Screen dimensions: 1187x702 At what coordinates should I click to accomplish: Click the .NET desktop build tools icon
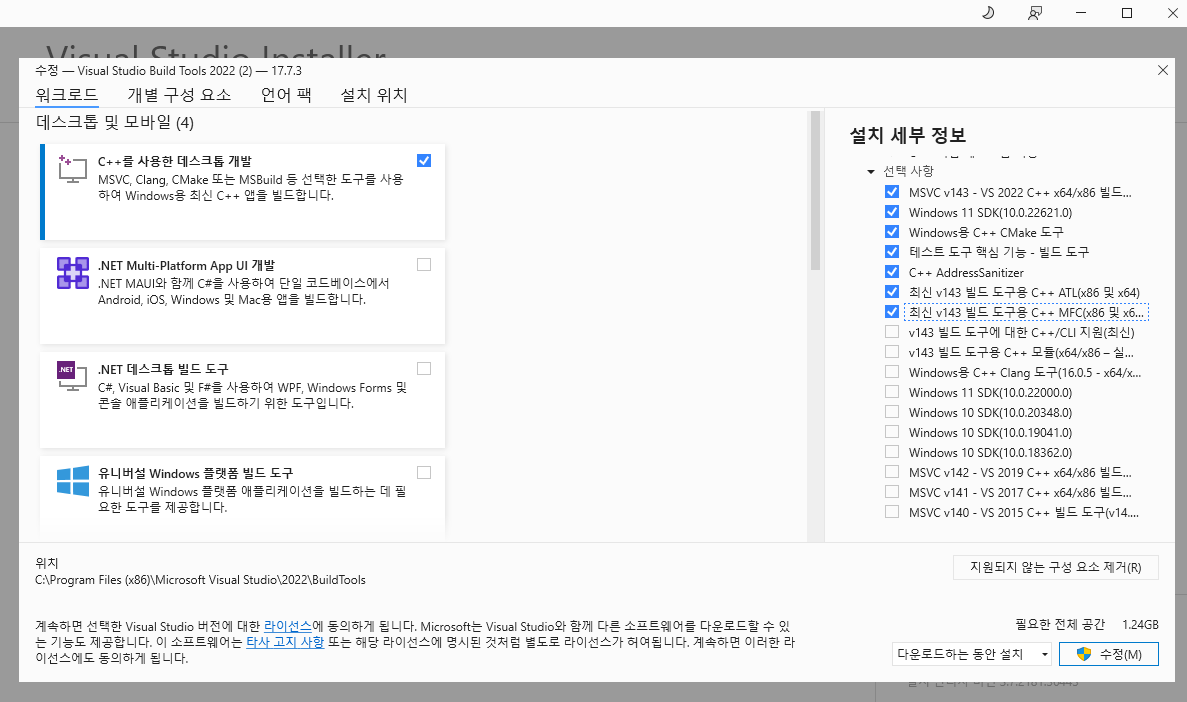[x=72, y=376]
